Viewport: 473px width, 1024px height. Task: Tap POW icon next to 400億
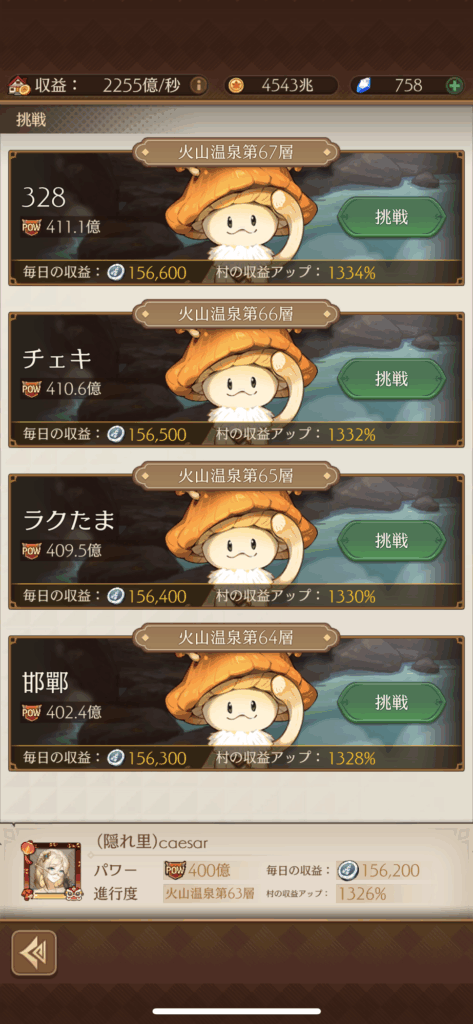(174, 870)
